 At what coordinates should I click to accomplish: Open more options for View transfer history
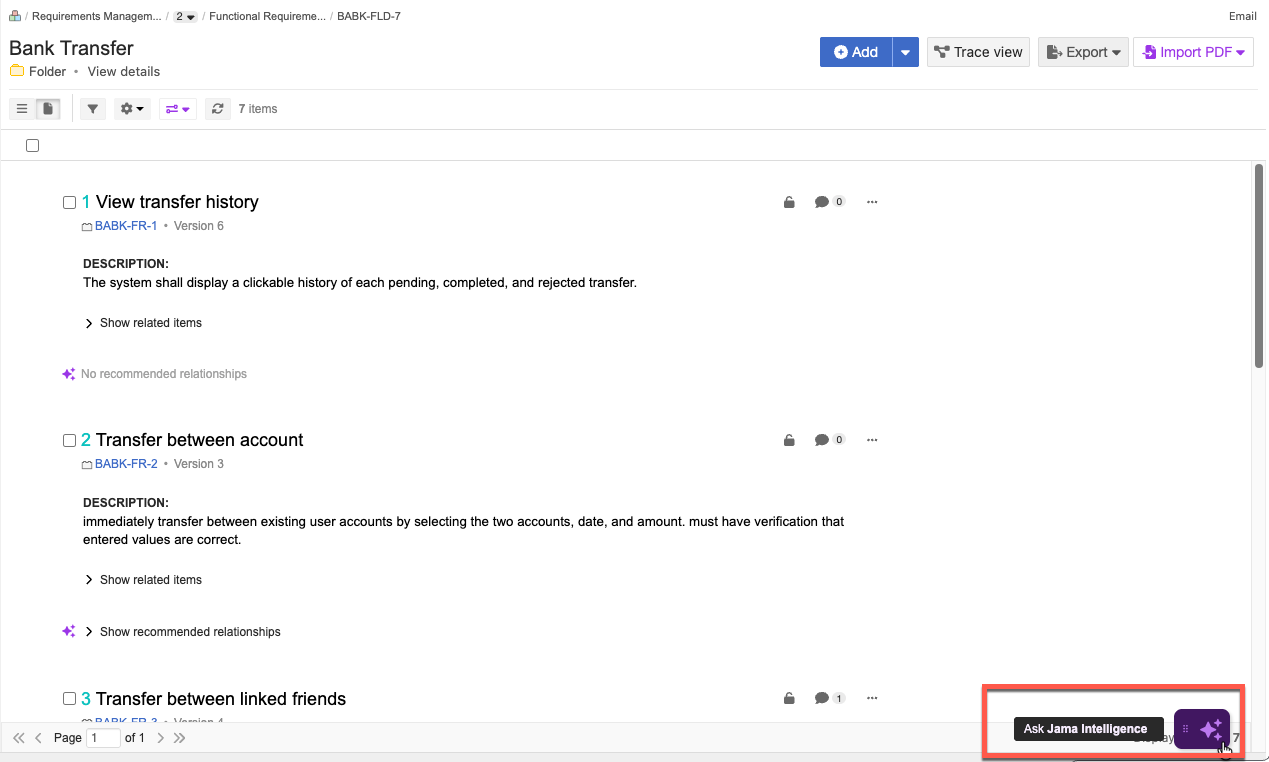pos(872,202)
